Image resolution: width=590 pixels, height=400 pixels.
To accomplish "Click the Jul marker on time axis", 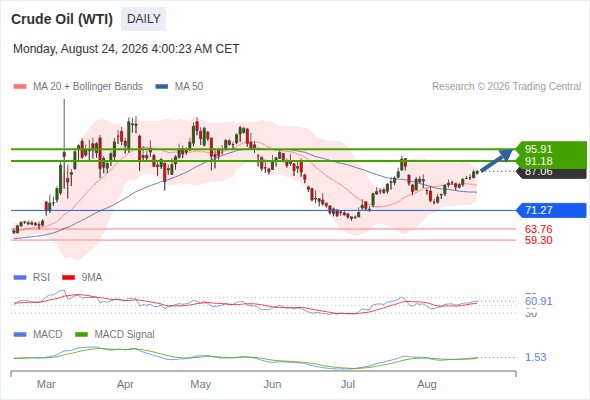I will (x=348, y=384).
